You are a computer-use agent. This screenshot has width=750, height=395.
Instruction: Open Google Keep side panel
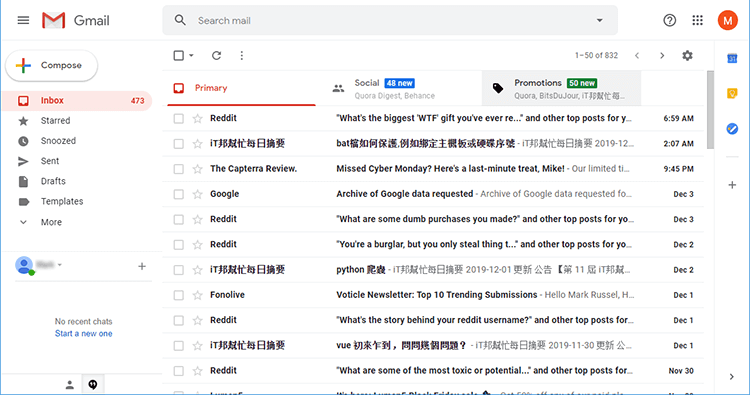[x=732, y=93]
